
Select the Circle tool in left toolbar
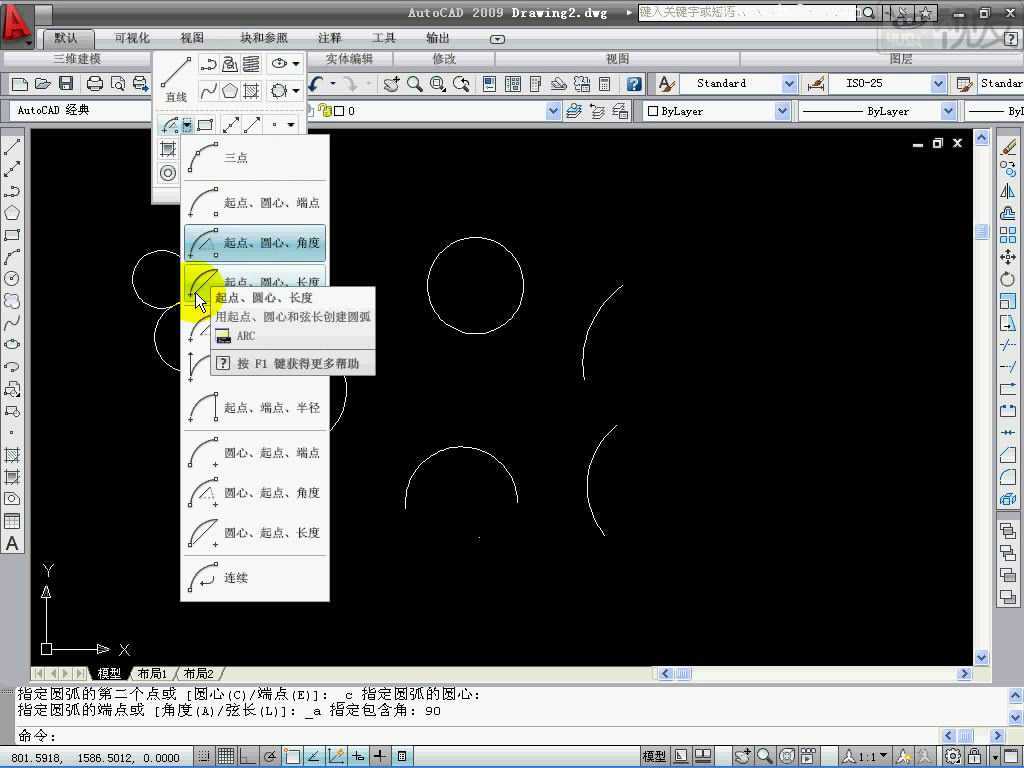[x=12, y=279]
